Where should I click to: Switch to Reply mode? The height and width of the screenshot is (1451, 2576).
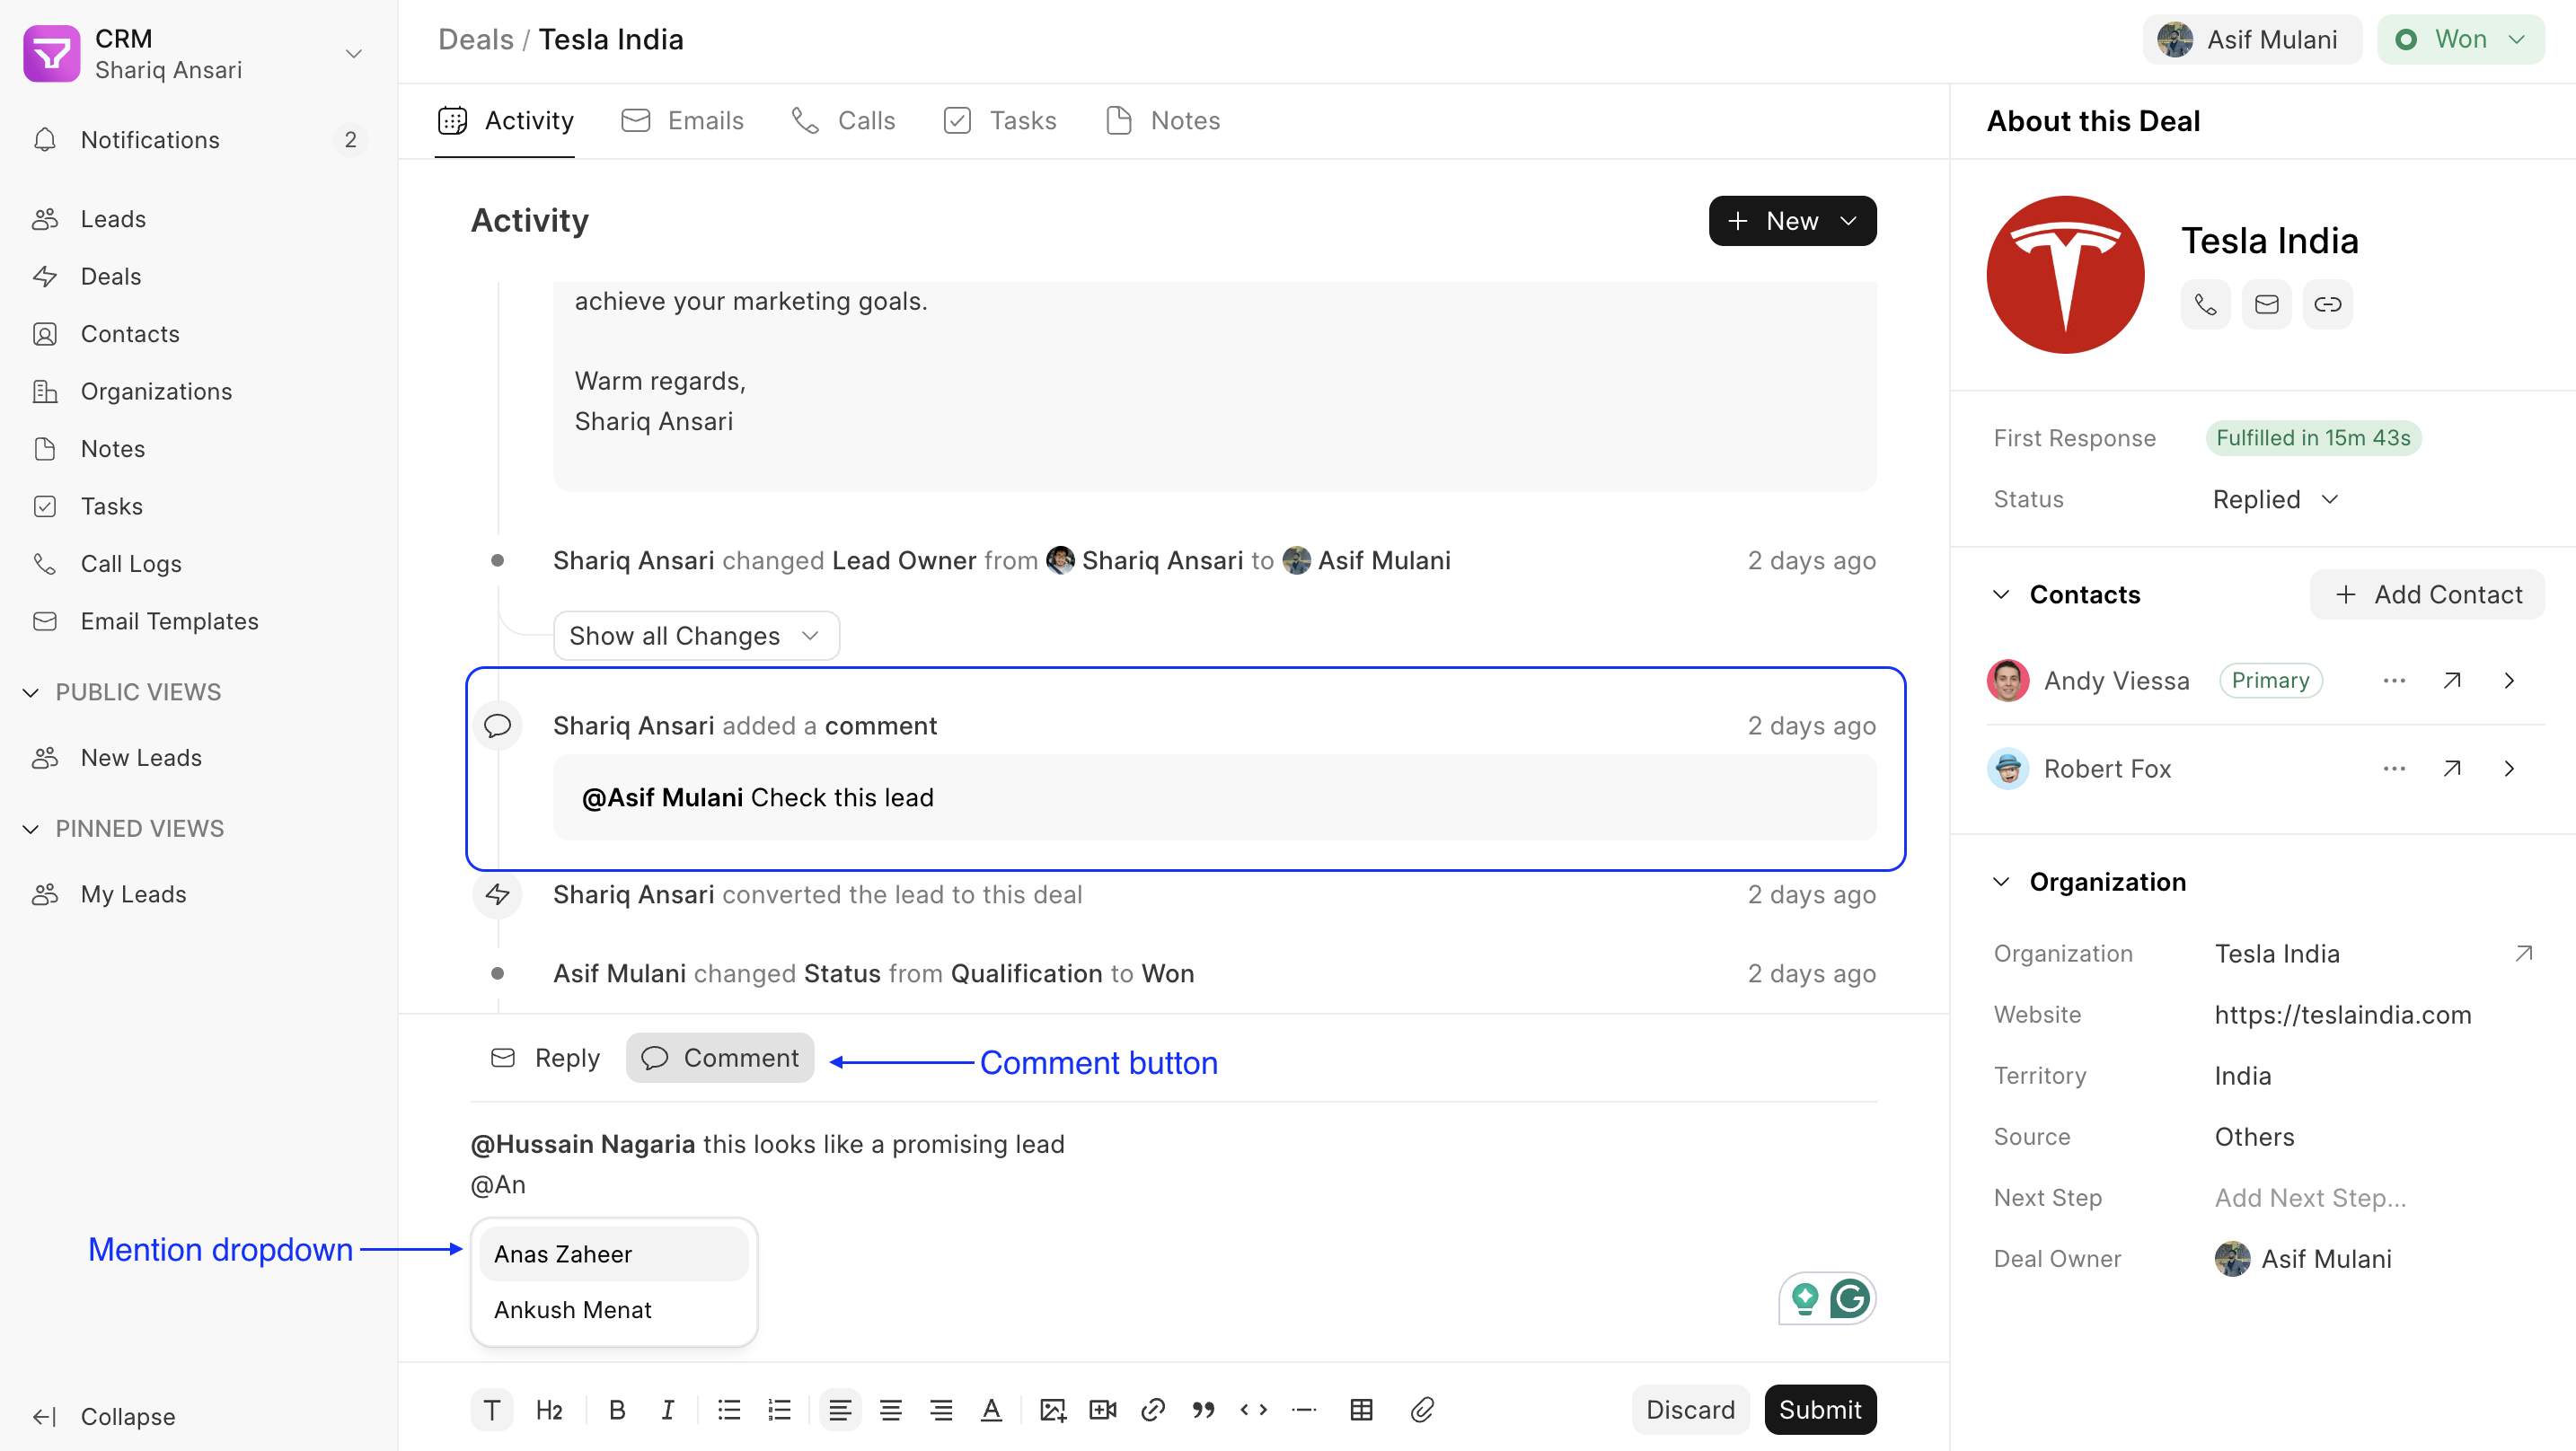(545, 1057)
